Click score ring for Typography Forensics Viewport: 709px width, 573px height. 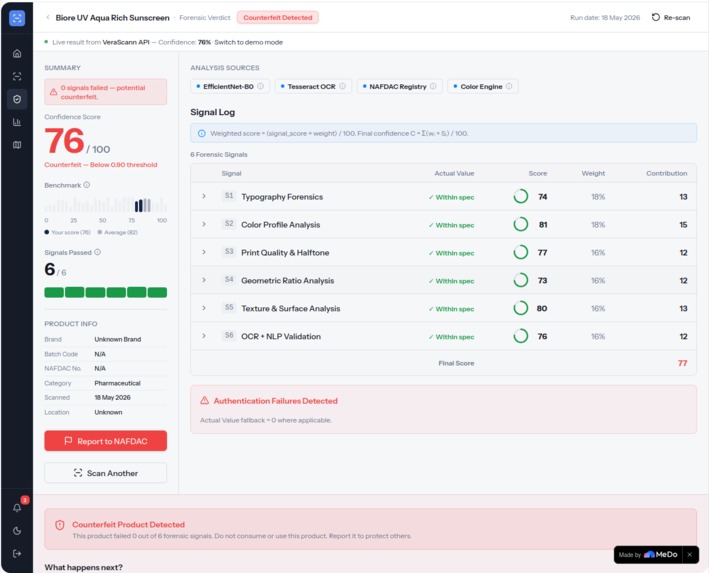click(520, 196)
